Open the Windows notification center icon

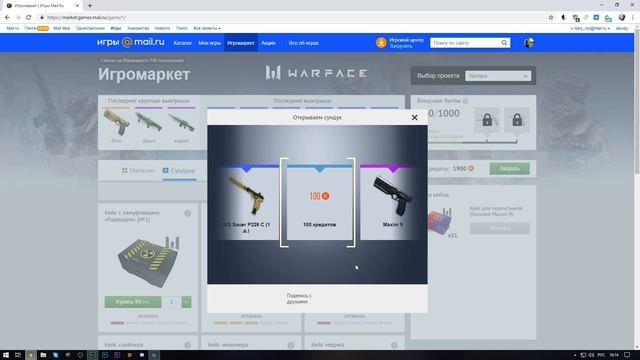tap(627, 355)
